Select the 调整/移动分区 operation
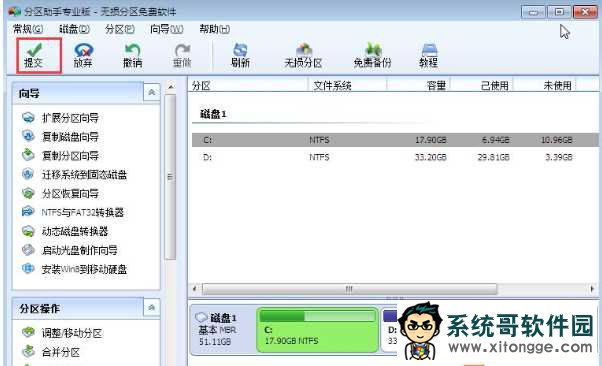The height and width of the screenshot is (366, 602). coord(71,333)
